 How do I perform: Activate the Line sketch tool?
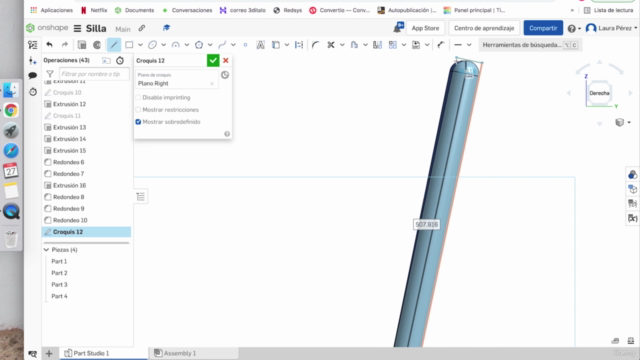pyautogui.click(x=114, y=45)
